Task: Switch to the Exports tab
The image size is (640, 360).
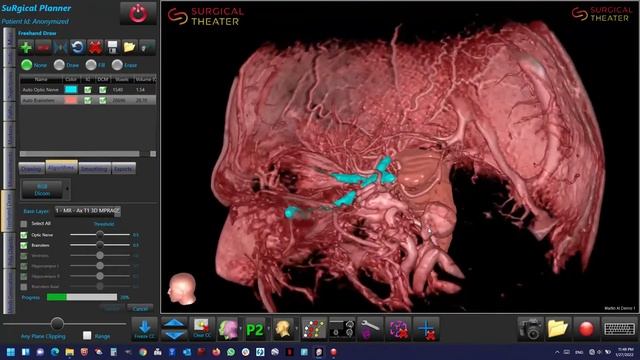Action: coord(123,169)
